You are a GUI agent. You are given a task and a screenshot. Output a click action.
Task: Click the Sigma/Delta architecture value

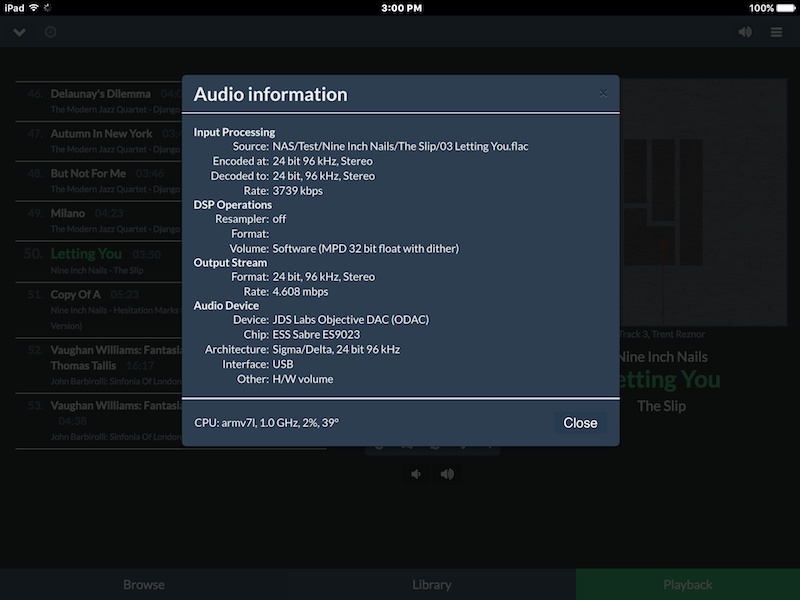336,349
